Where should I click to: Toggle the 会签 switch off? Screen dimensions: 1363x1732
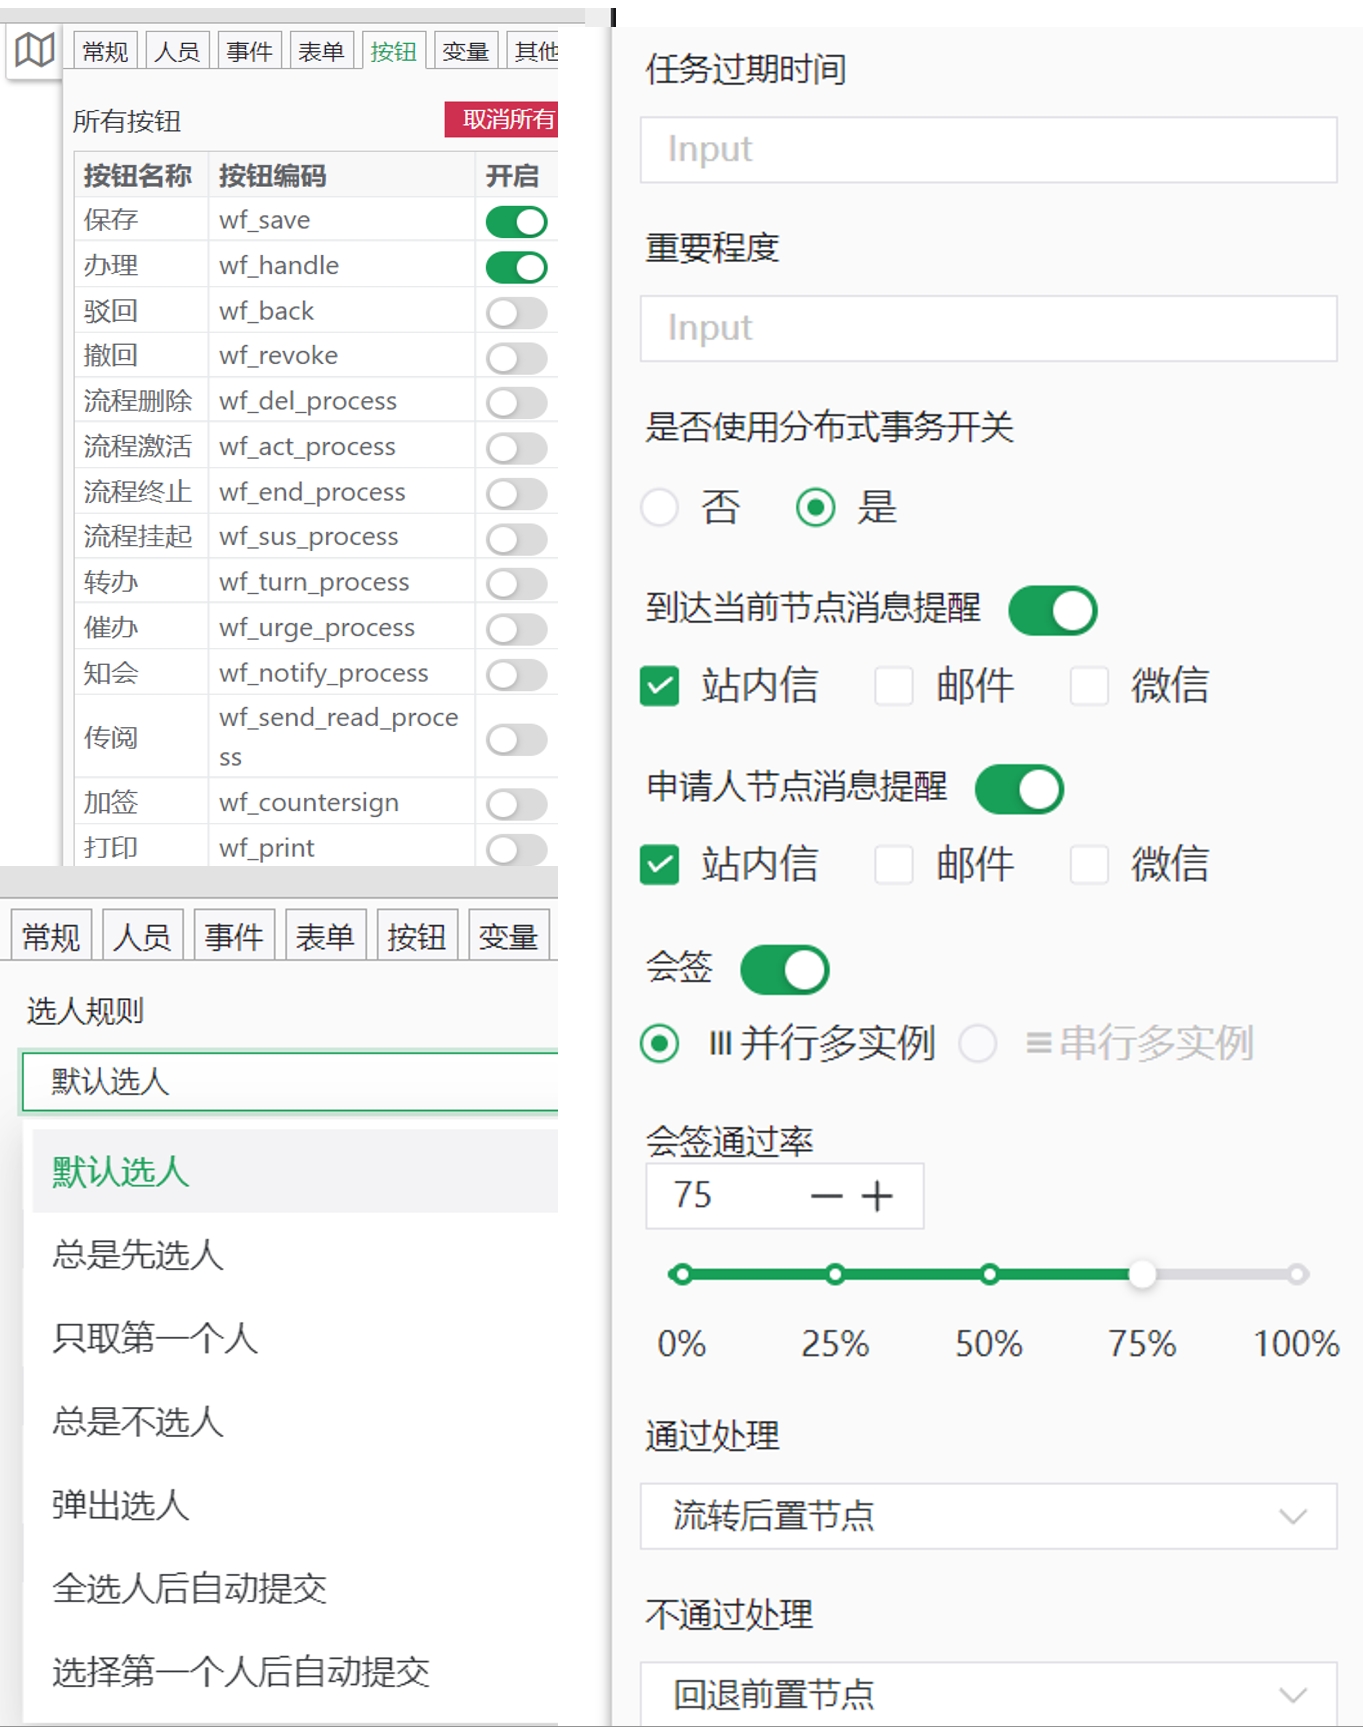(784, 970)
